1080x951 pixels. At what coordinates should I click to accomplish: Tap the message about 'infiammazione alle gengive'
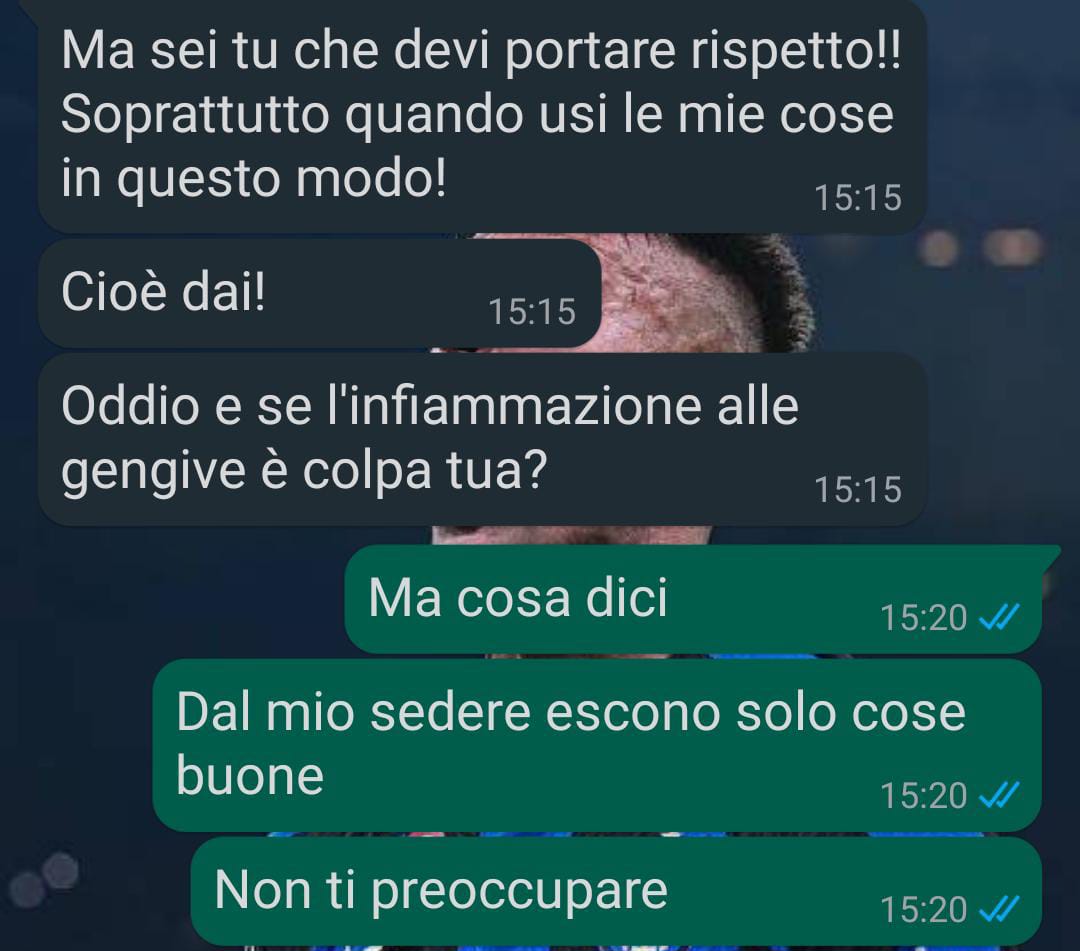coord(481,439)
